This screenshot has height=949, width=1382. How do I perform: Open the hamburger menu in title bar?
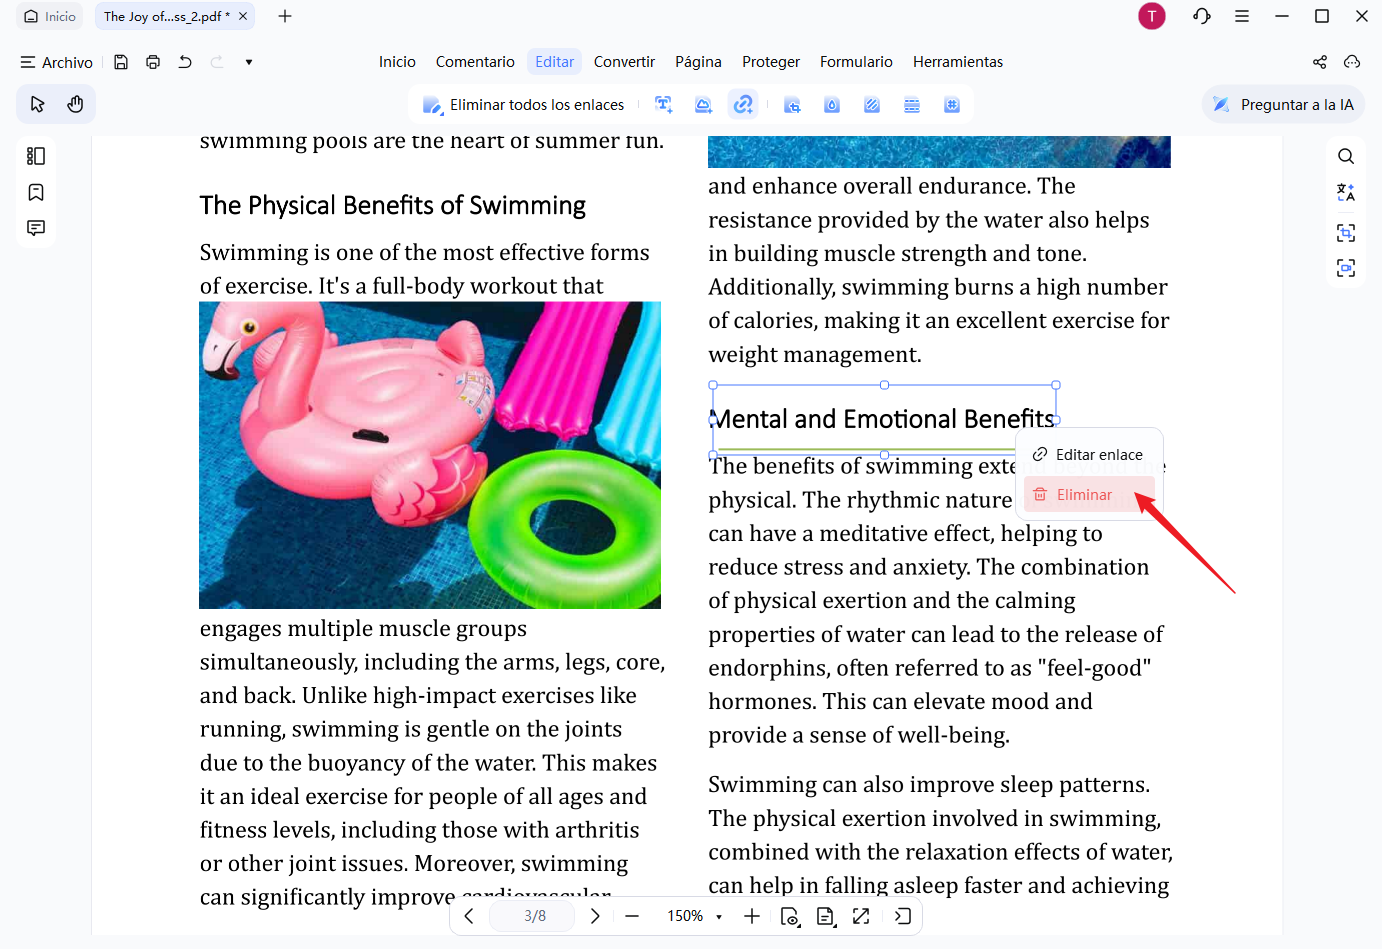click(1242, 16)
